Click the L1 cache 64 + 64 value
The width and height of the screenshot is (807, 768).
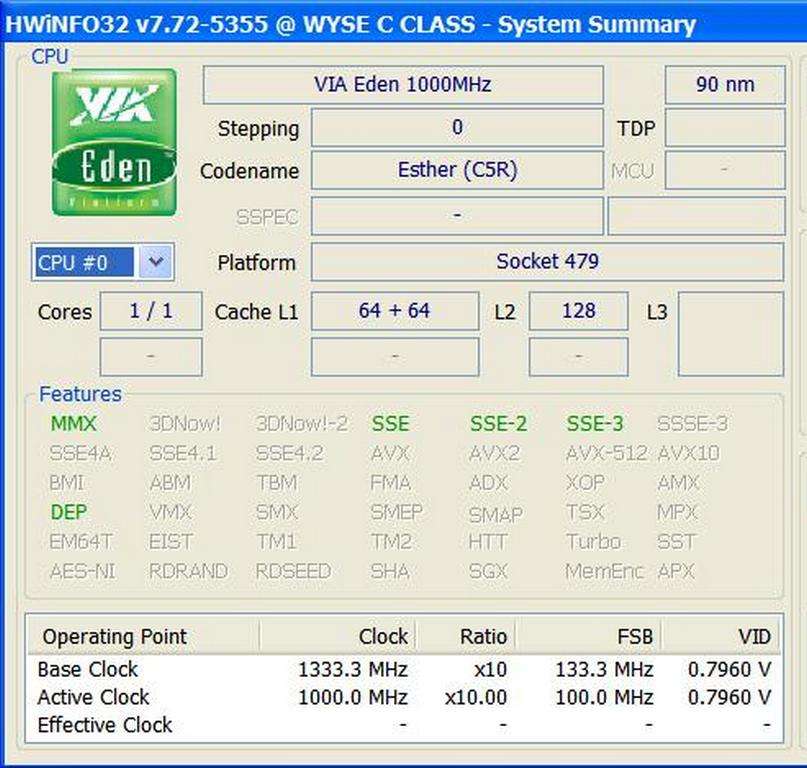coord(395,311)
